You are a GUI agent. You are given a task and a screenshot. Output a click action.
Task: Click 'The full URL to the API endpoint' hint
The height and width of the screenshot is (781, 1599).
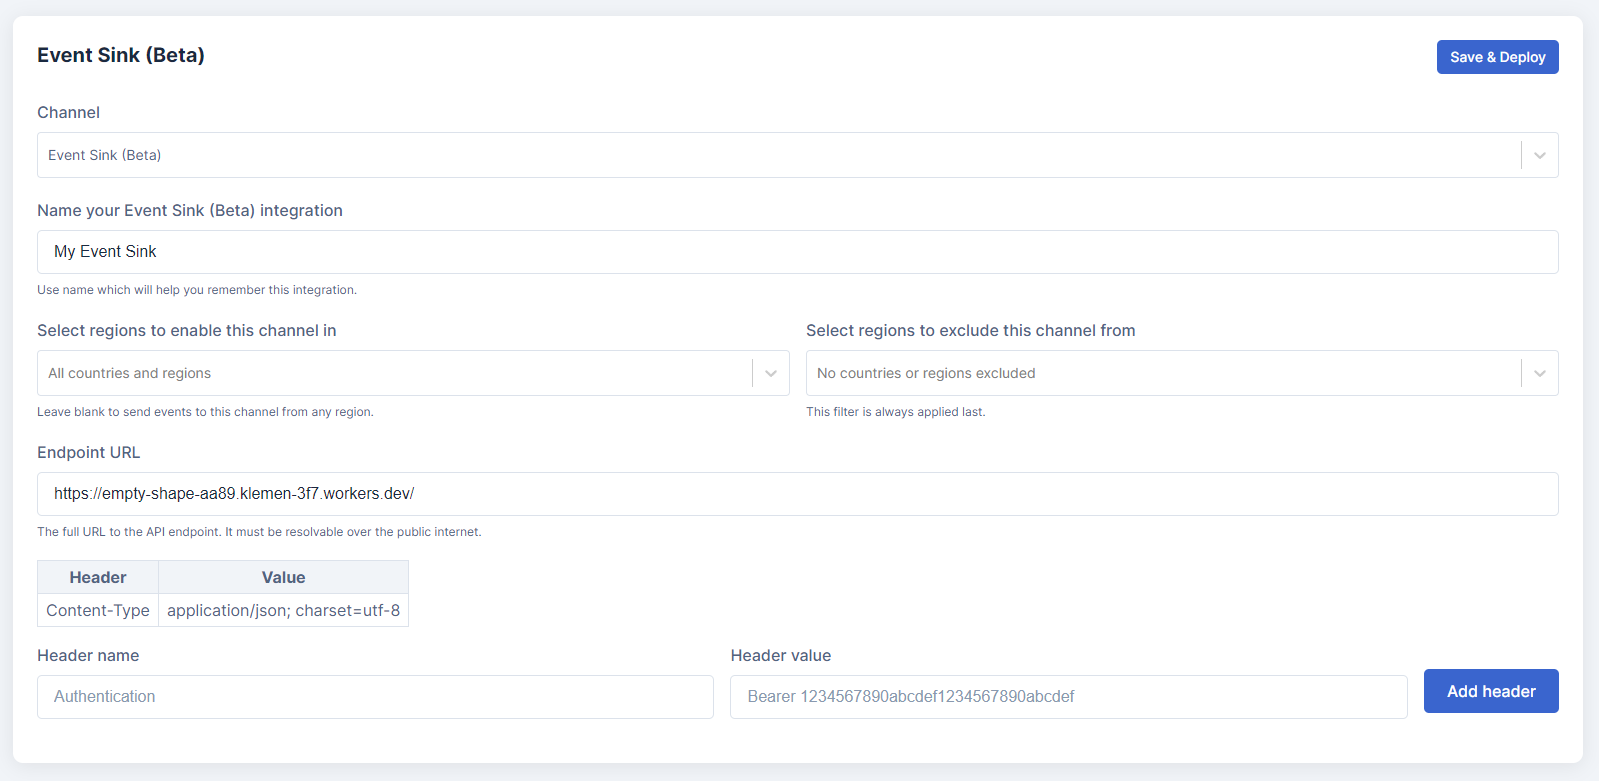tap(259, 532)
